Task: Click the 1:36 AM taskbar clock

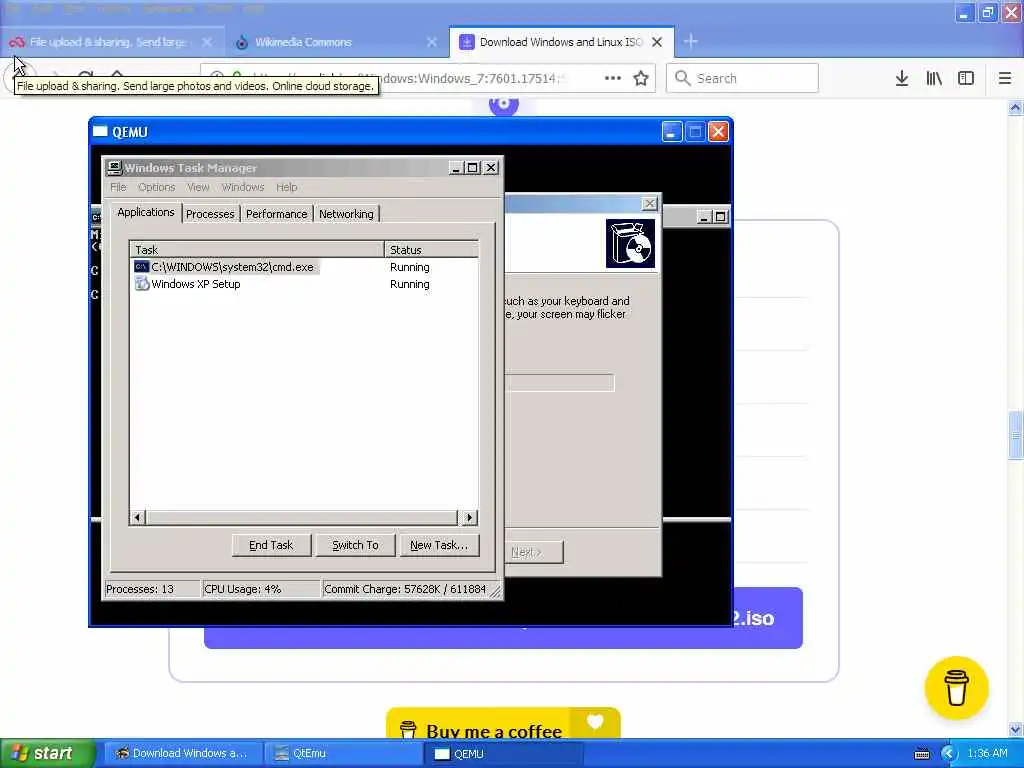Action: (987, 754)
